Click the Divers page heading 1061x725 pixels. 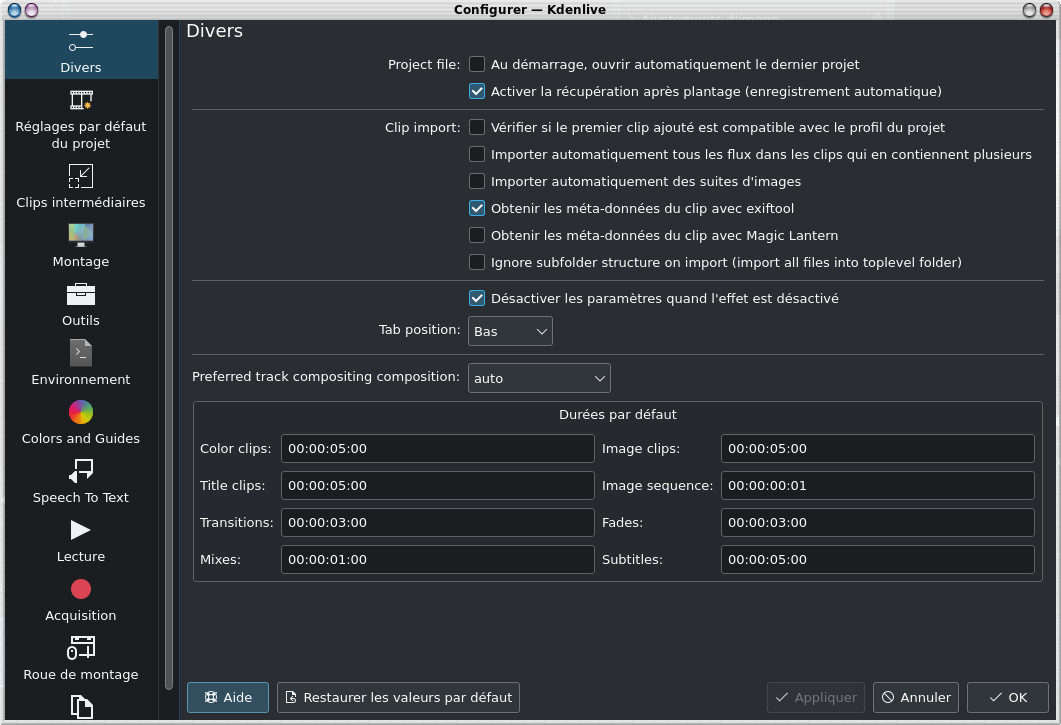tap(215, 31)
